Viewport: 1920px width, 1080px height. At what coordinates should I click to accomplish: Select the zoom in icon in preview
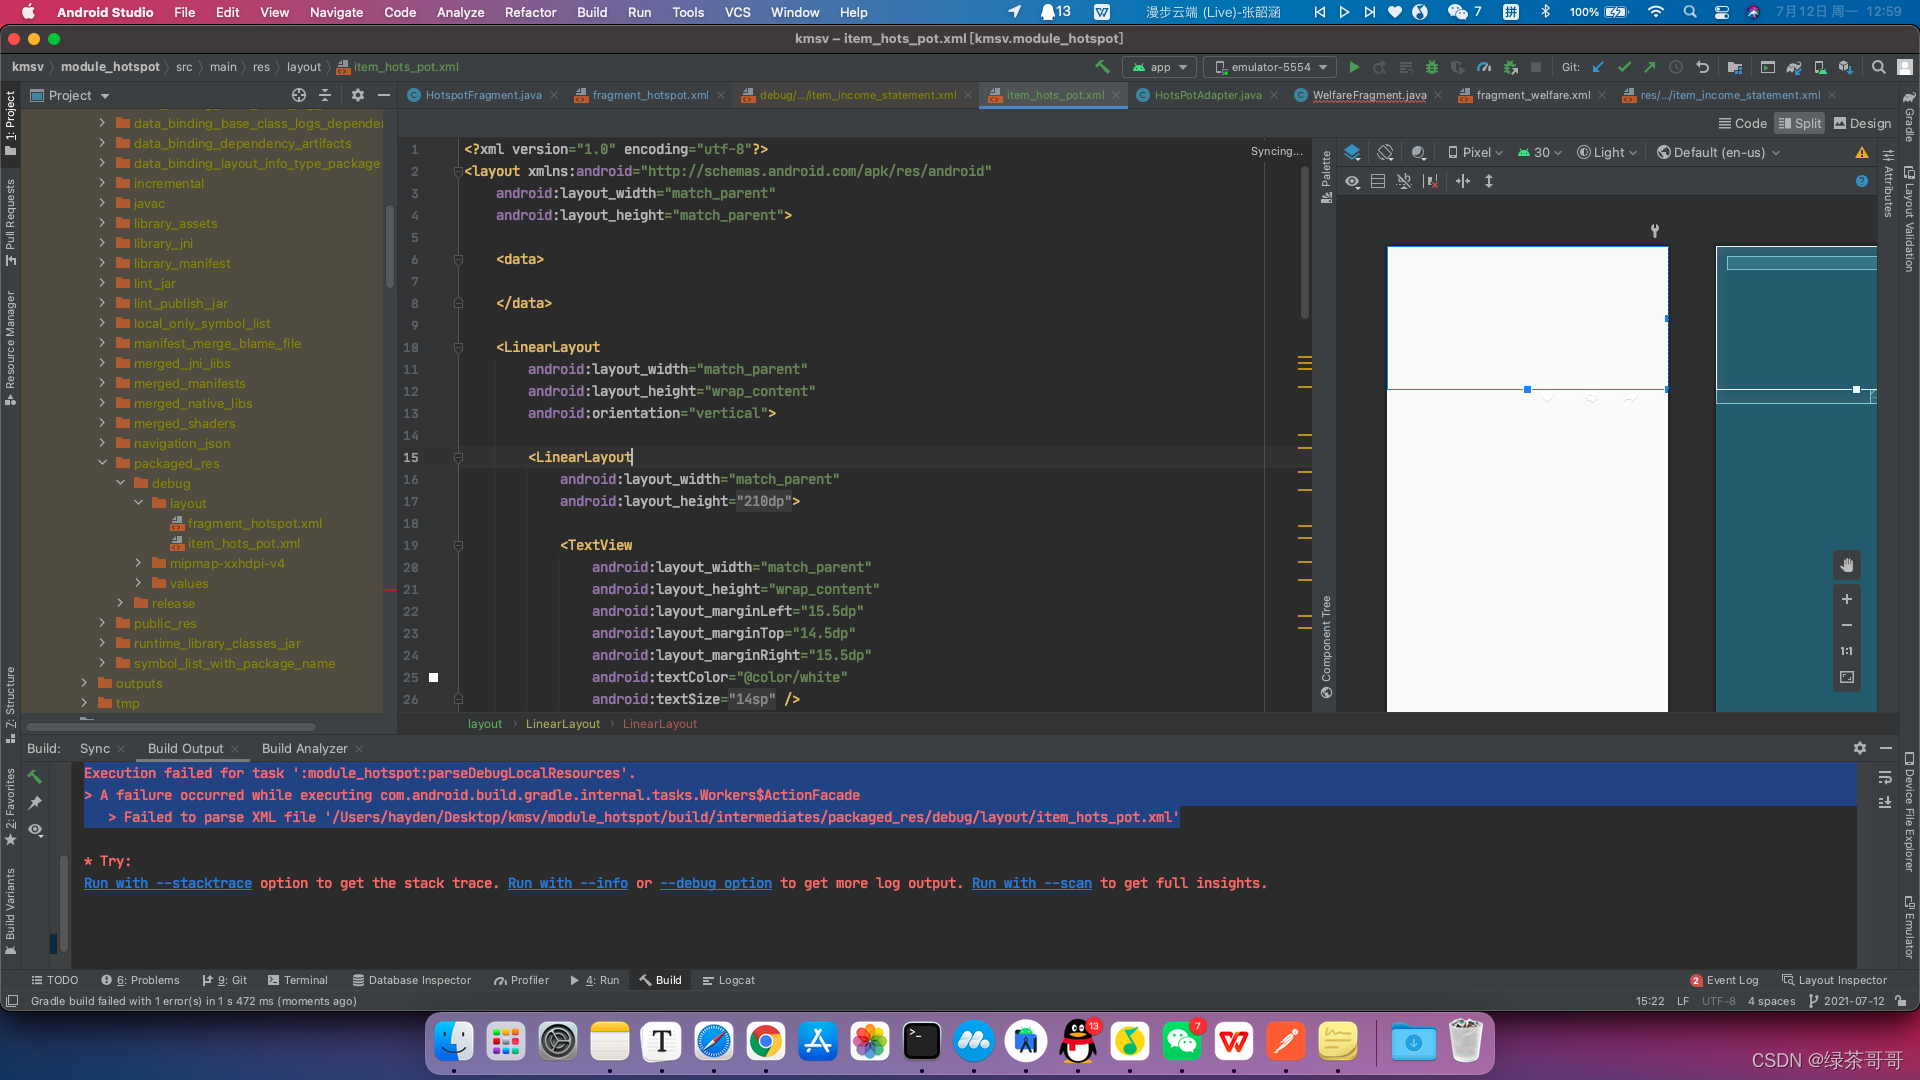tap(1846, 600)
